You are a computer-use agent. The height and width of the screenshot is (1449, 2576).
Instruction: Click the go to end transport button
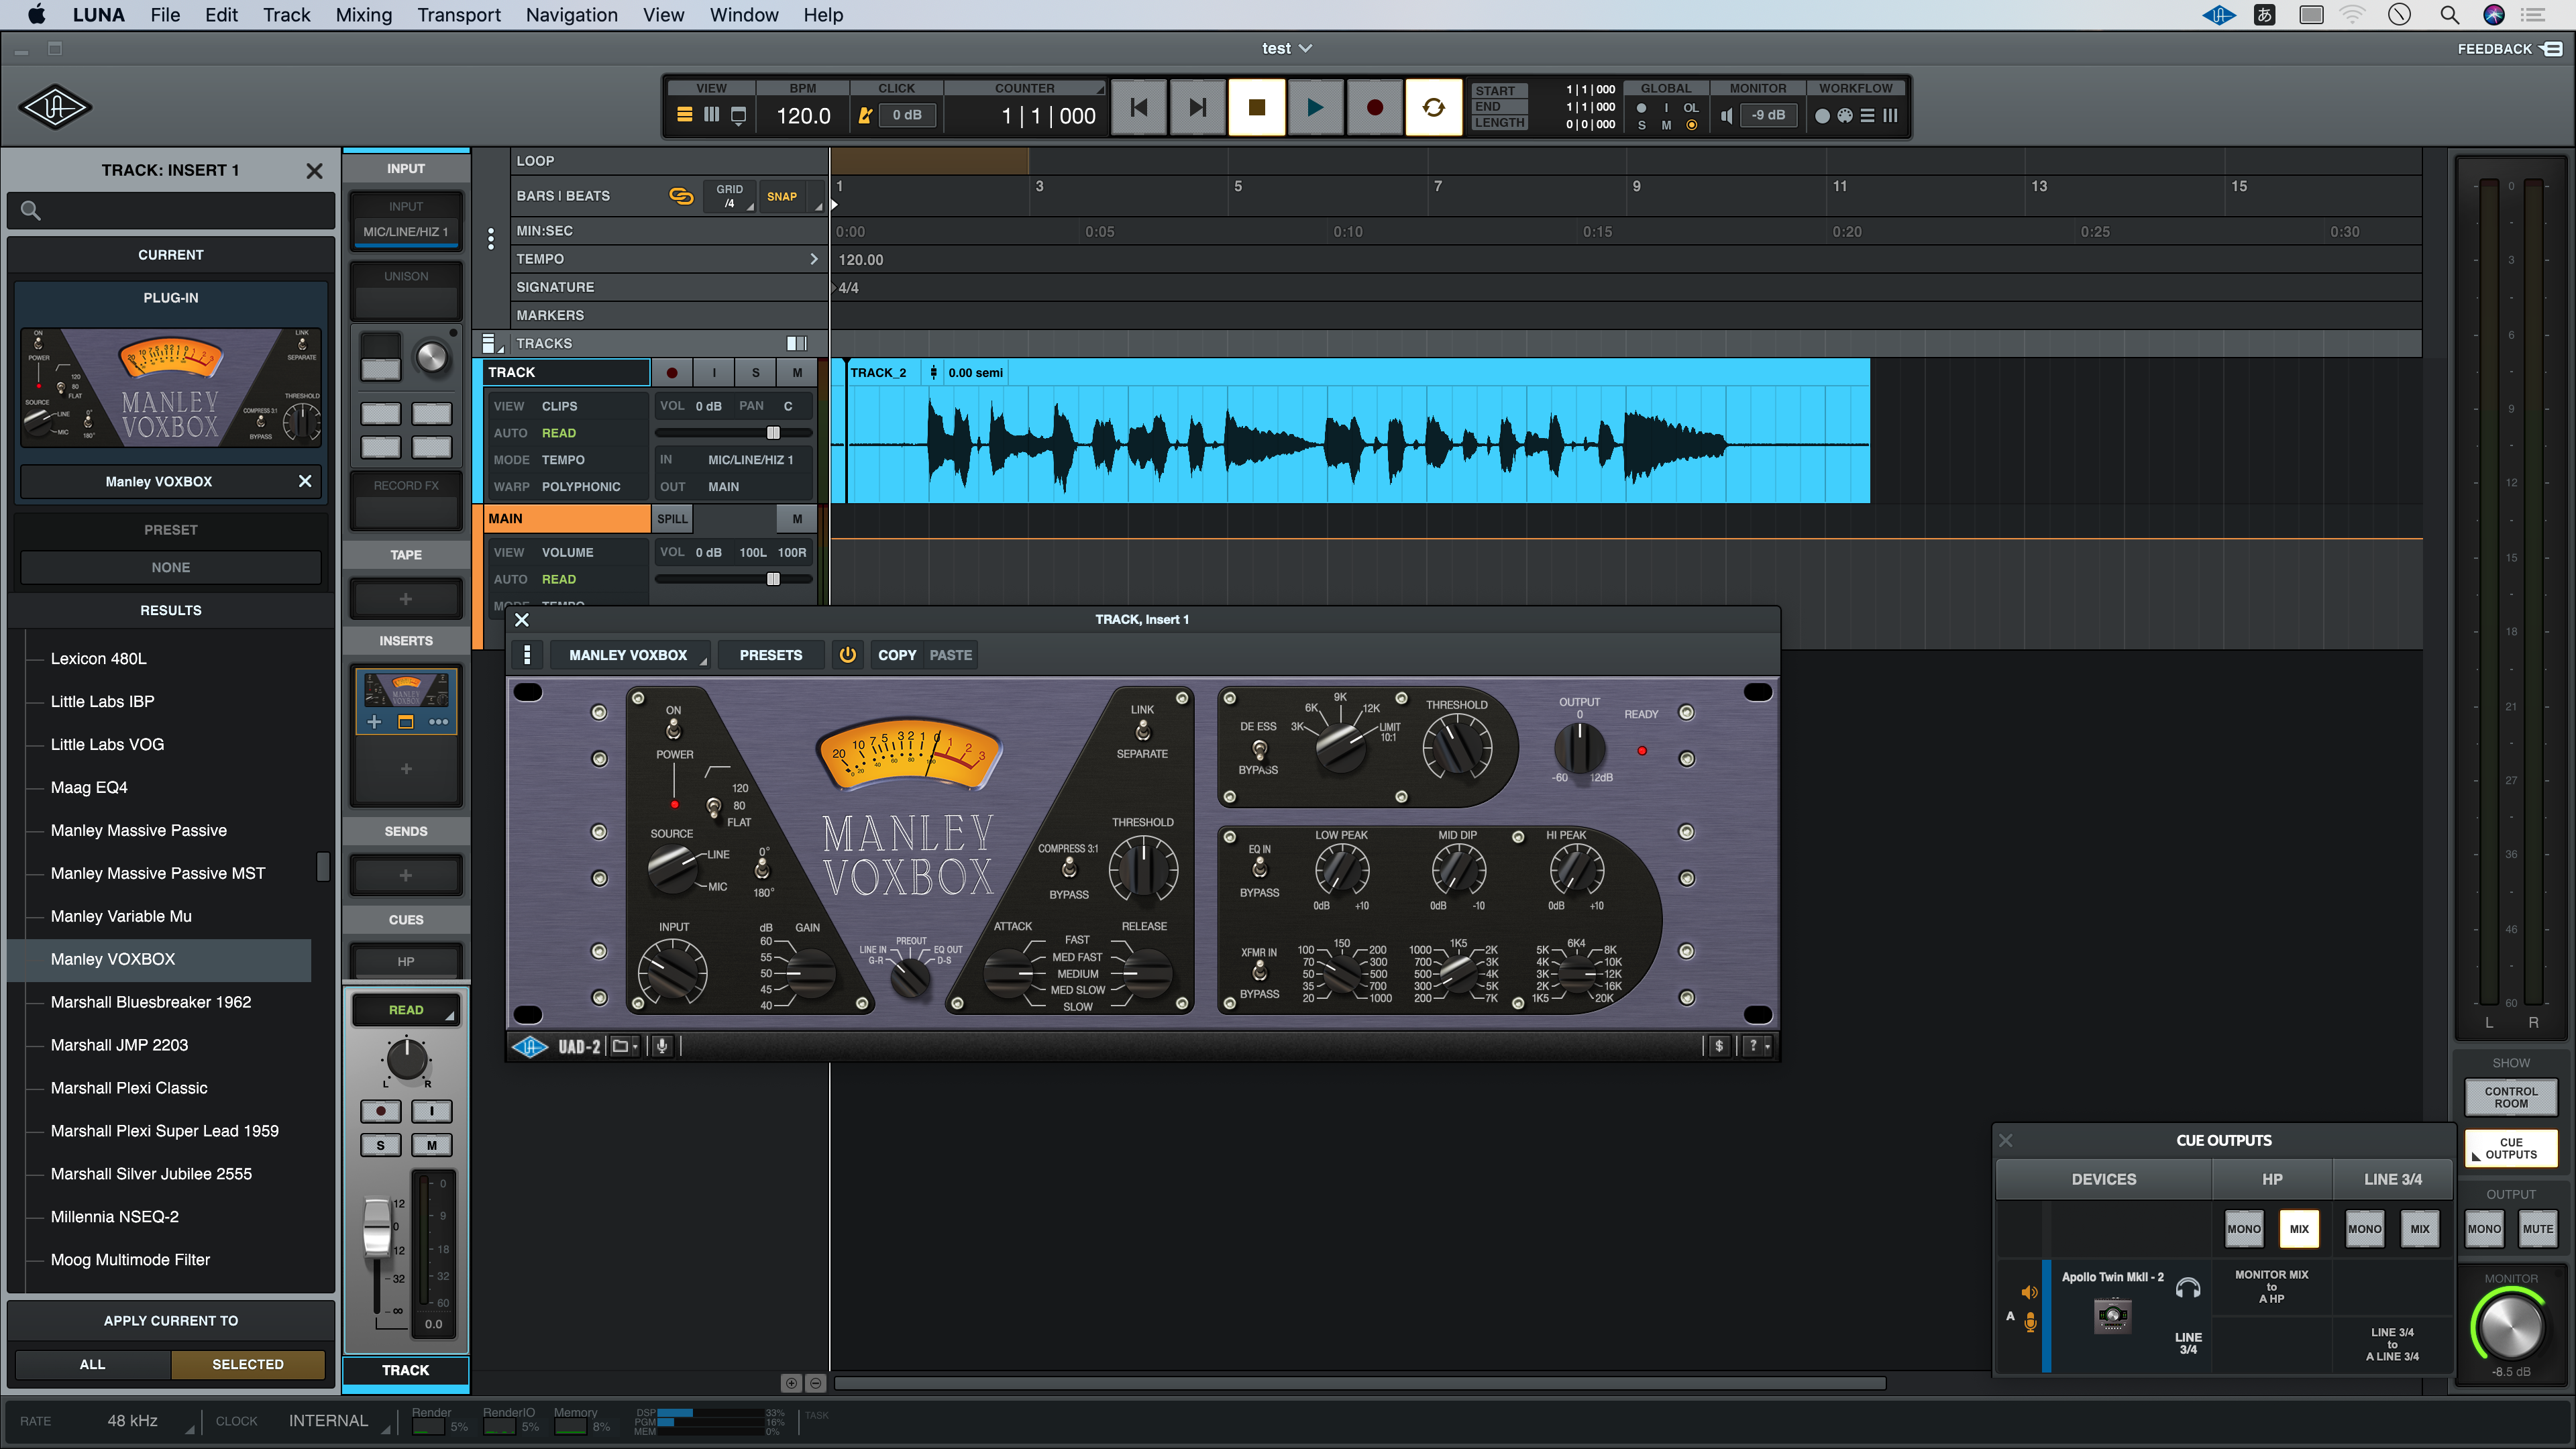(x=1197, y=107)
